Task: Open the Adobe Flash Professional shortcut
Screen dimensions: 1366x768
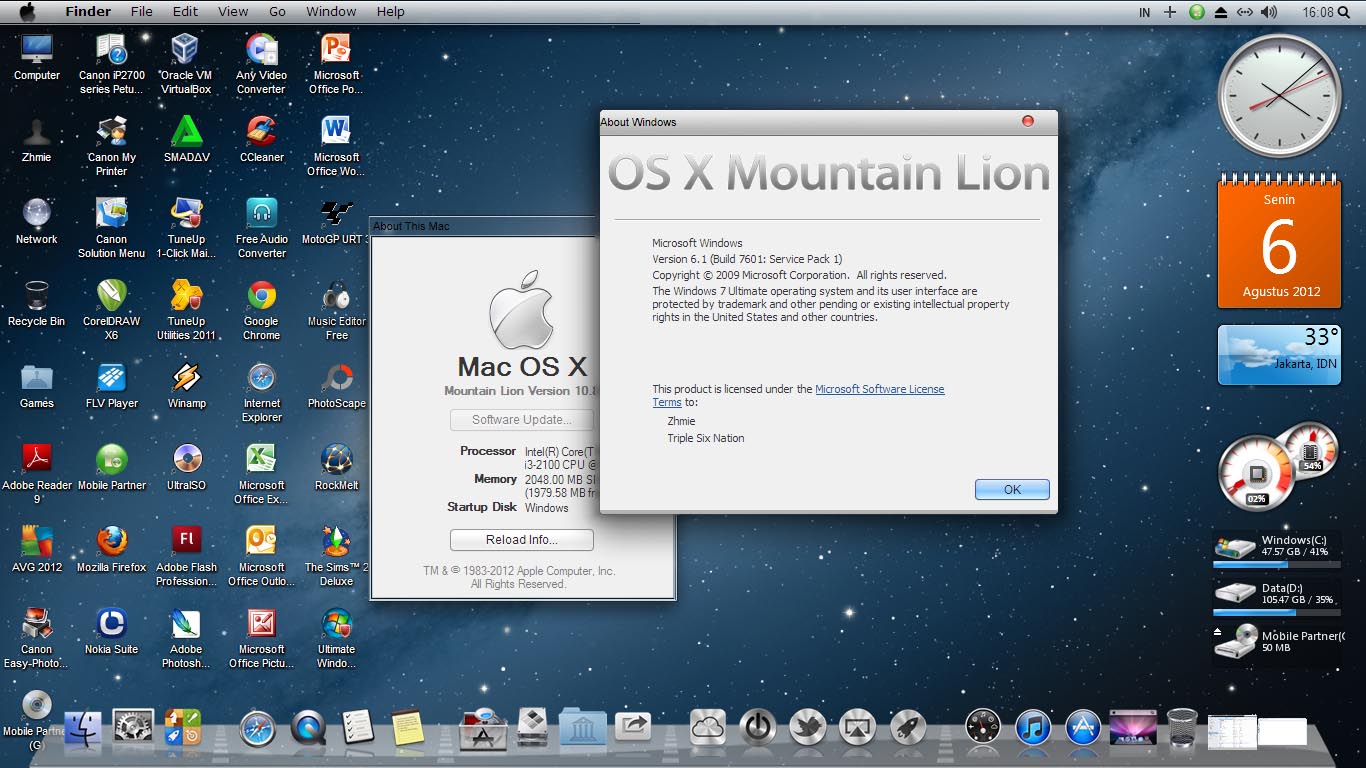Action: (186, 557)
